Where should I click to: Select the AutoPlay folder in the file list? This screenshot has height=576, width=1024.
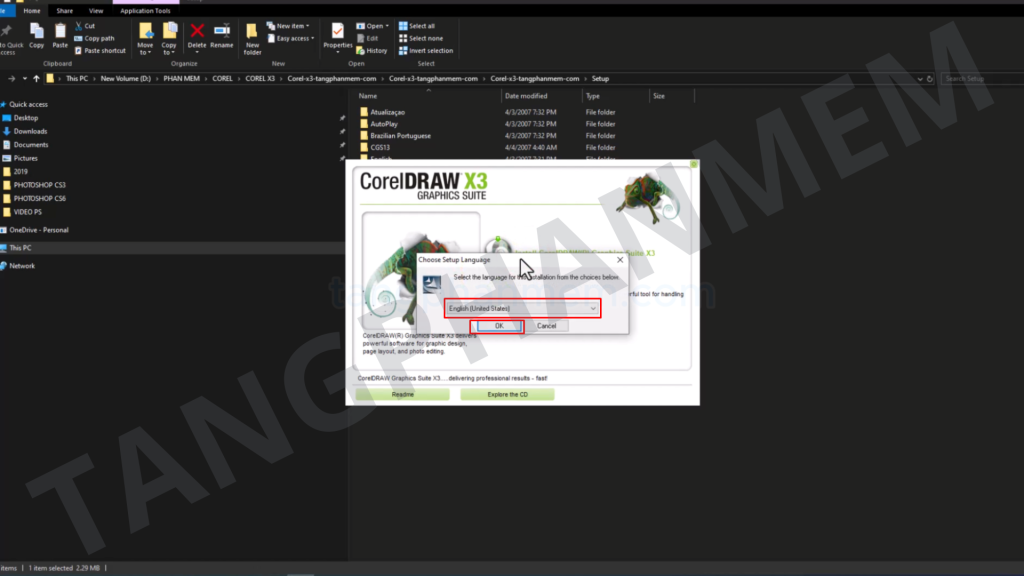click(x=384, y=124)
